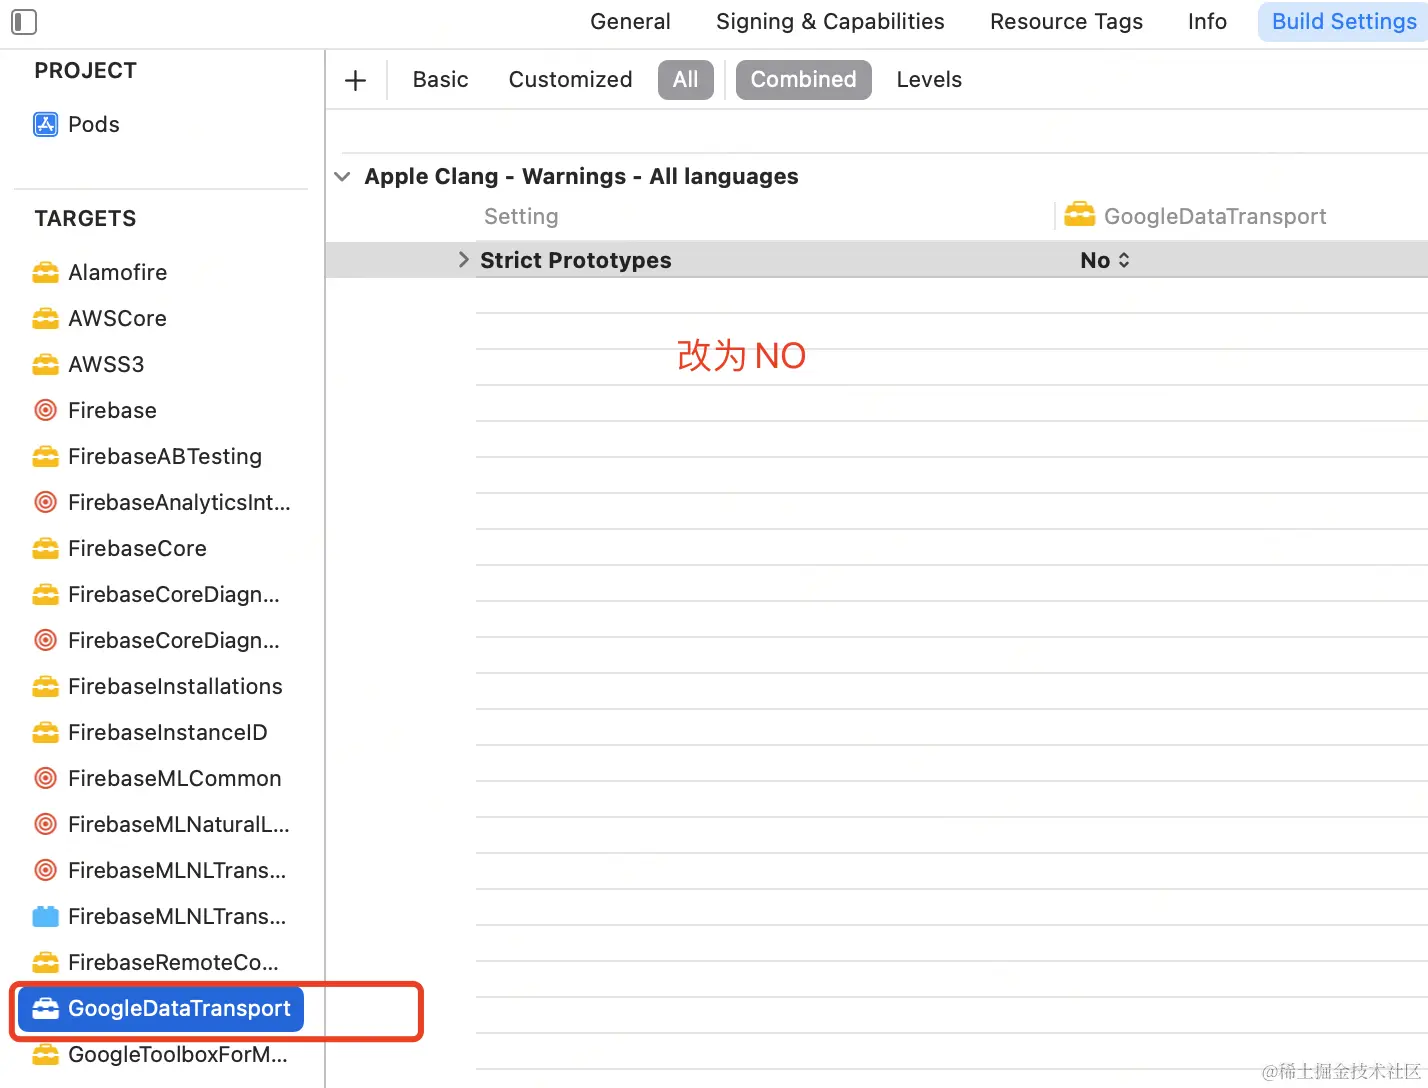
Task: Select the AWSCore target
Action: (117, 318)
